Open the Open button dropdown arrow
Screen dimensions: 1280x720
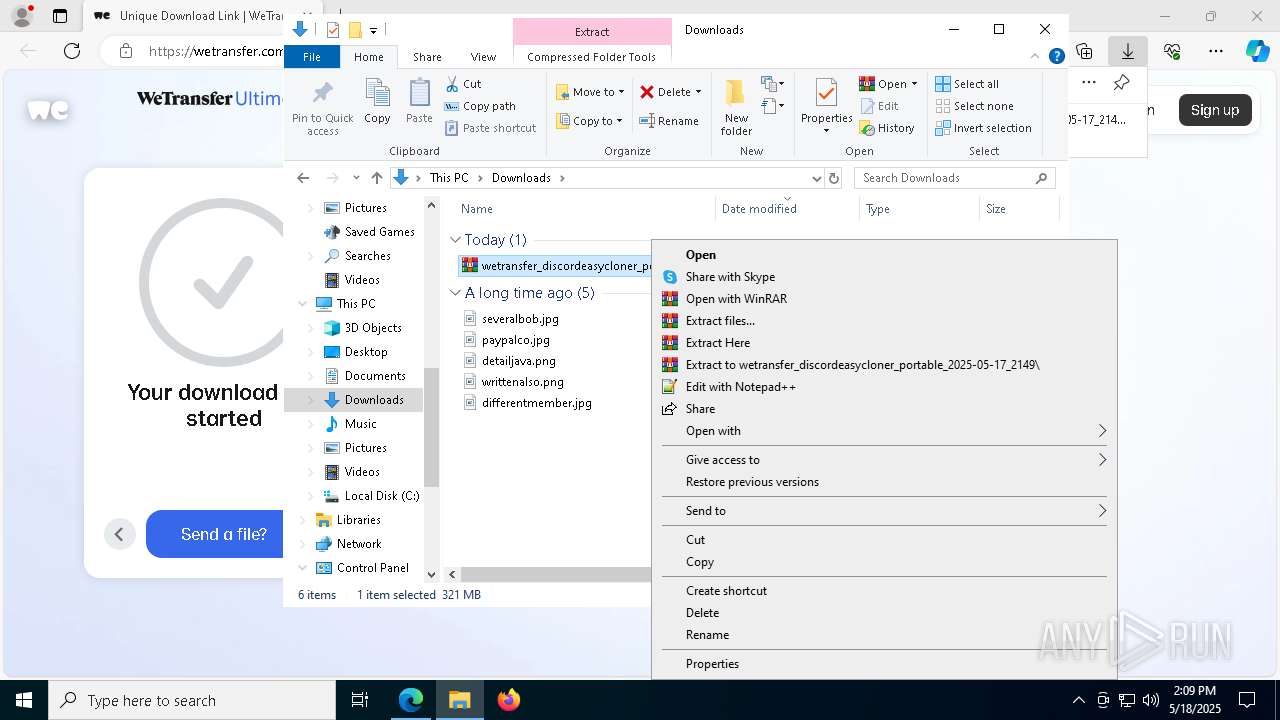(x=914, y=84)
